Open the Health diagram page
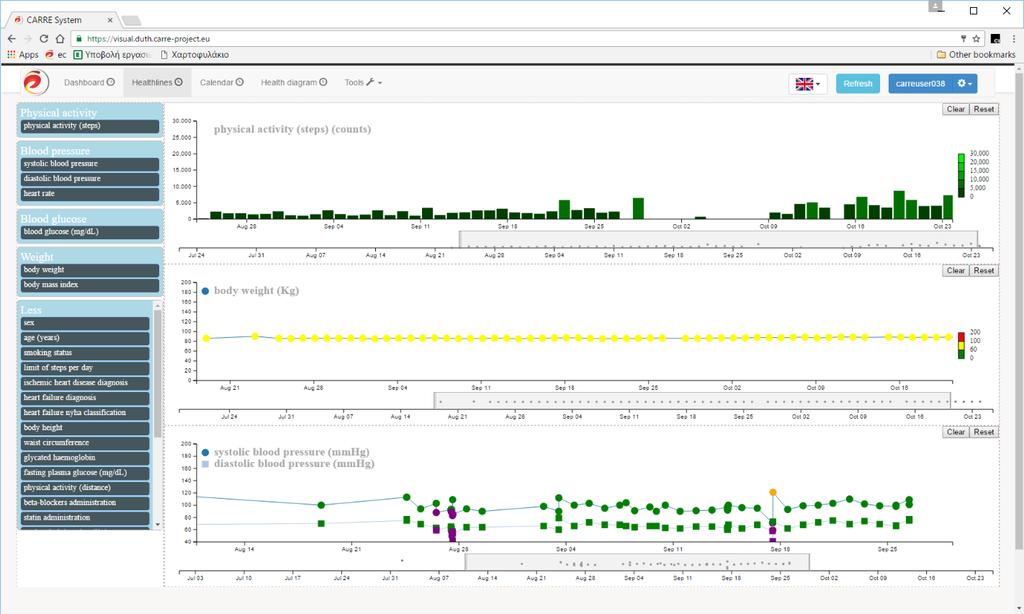1024x614 pixels. [x=294, y=82]
